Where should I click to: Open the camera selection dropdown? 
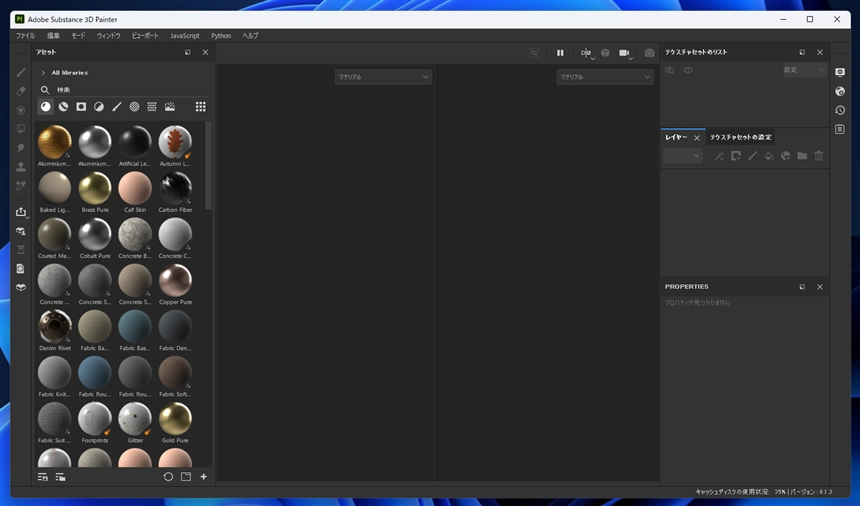tap(625, 53)
